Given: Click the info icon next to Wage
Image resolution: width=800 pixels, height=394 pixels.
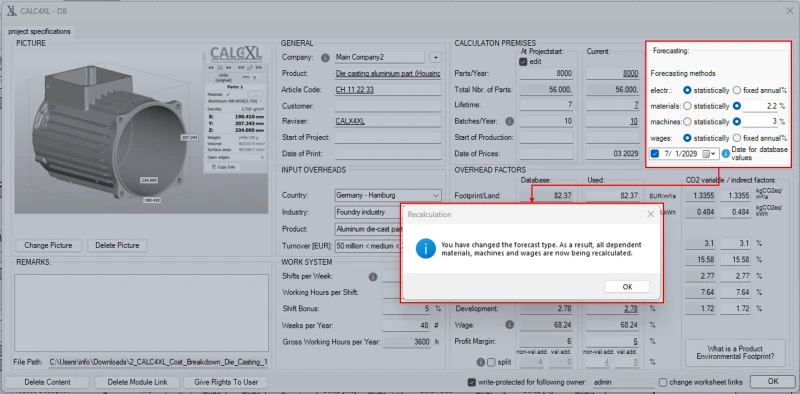Looking at the screenshot, I should pos(509,325).
